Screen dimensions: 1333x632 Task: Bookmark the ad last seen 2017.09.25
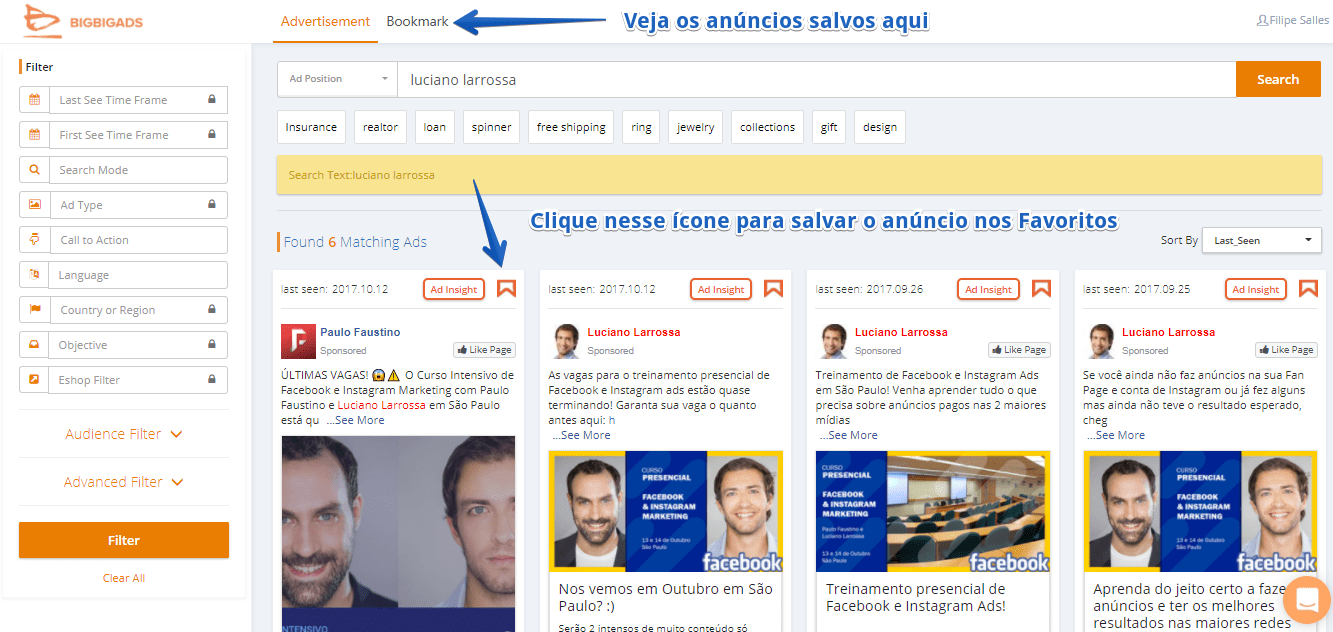1308,289
